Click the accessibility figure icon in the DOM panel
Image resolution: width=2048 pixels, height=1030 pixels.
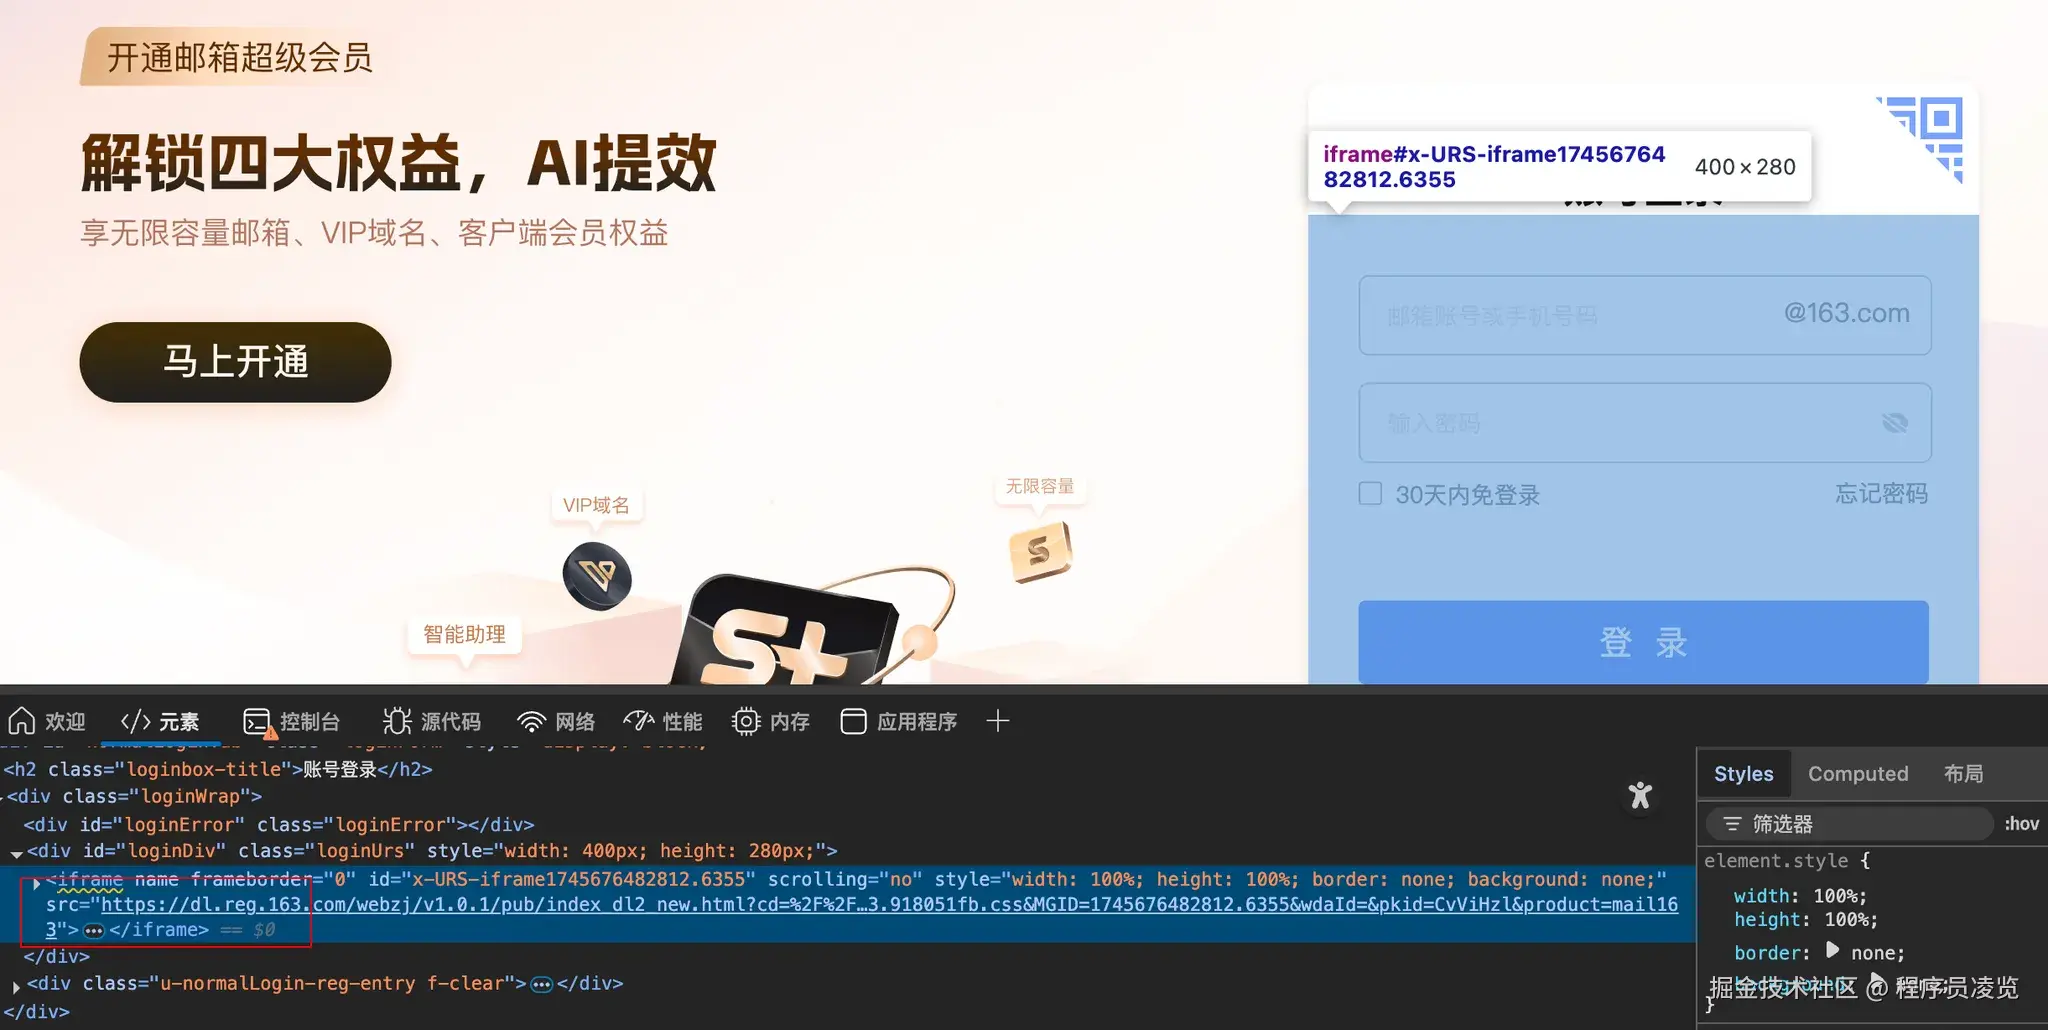coord(1640,796)
